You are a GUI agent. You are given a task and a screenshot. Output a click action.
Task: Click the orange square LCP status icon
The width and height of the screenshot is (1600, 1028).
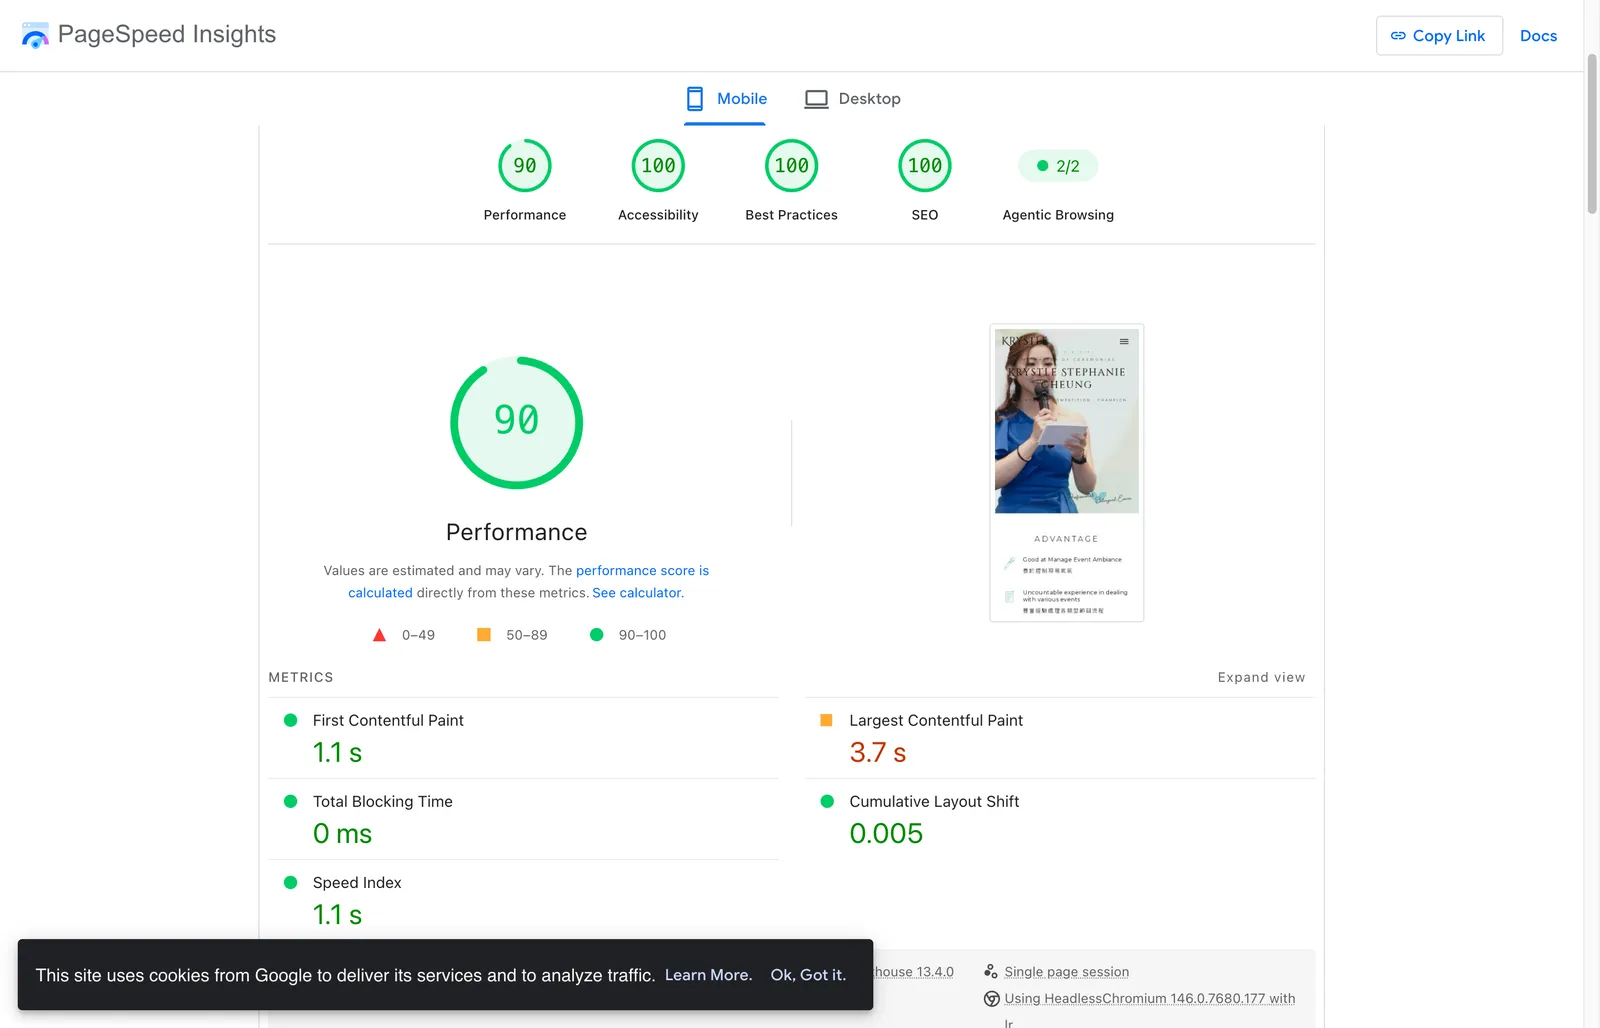tap(827, 720)
